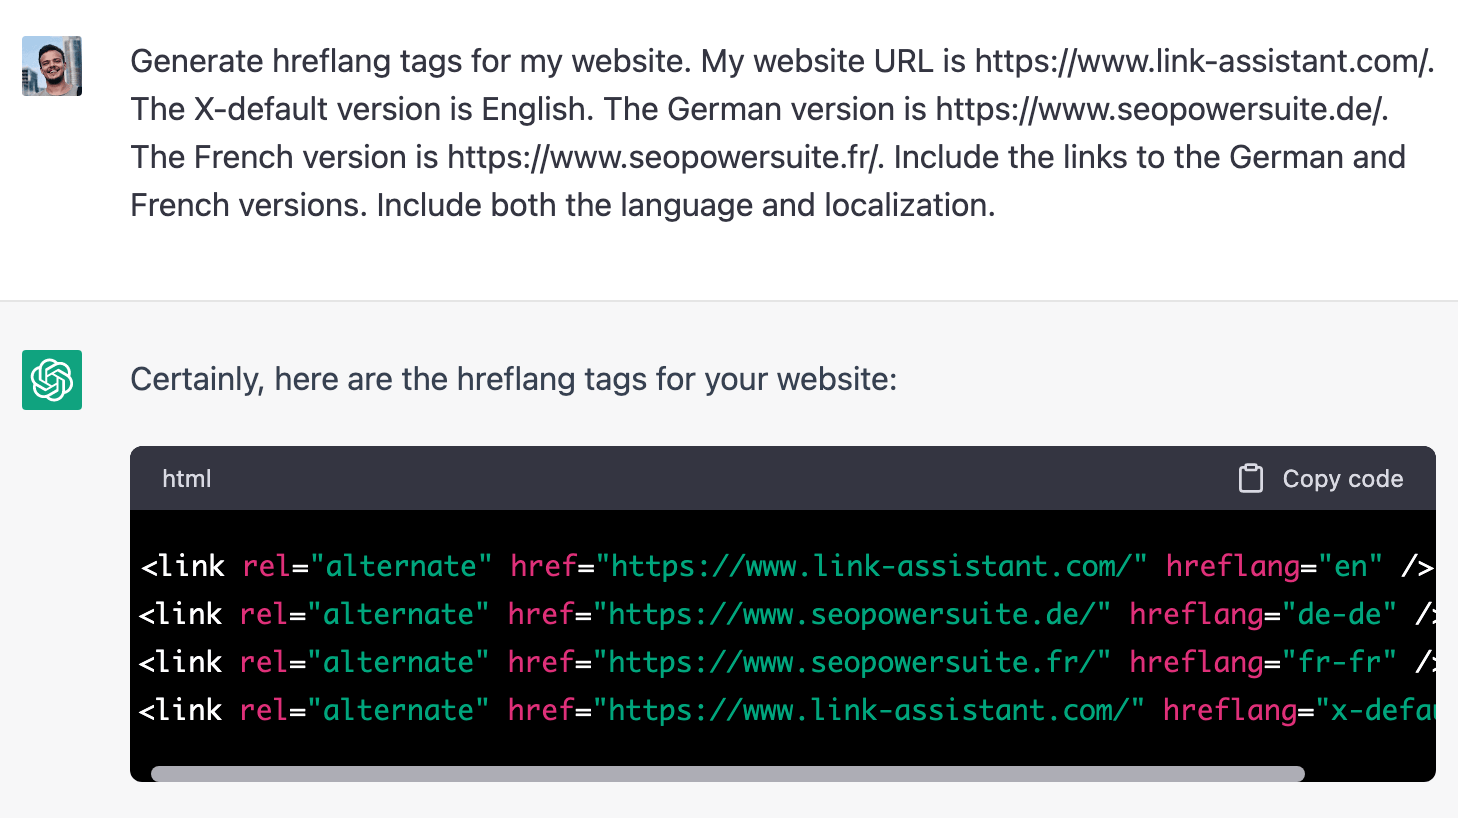Click the clipboard icon in code header

click(1250, 479)
